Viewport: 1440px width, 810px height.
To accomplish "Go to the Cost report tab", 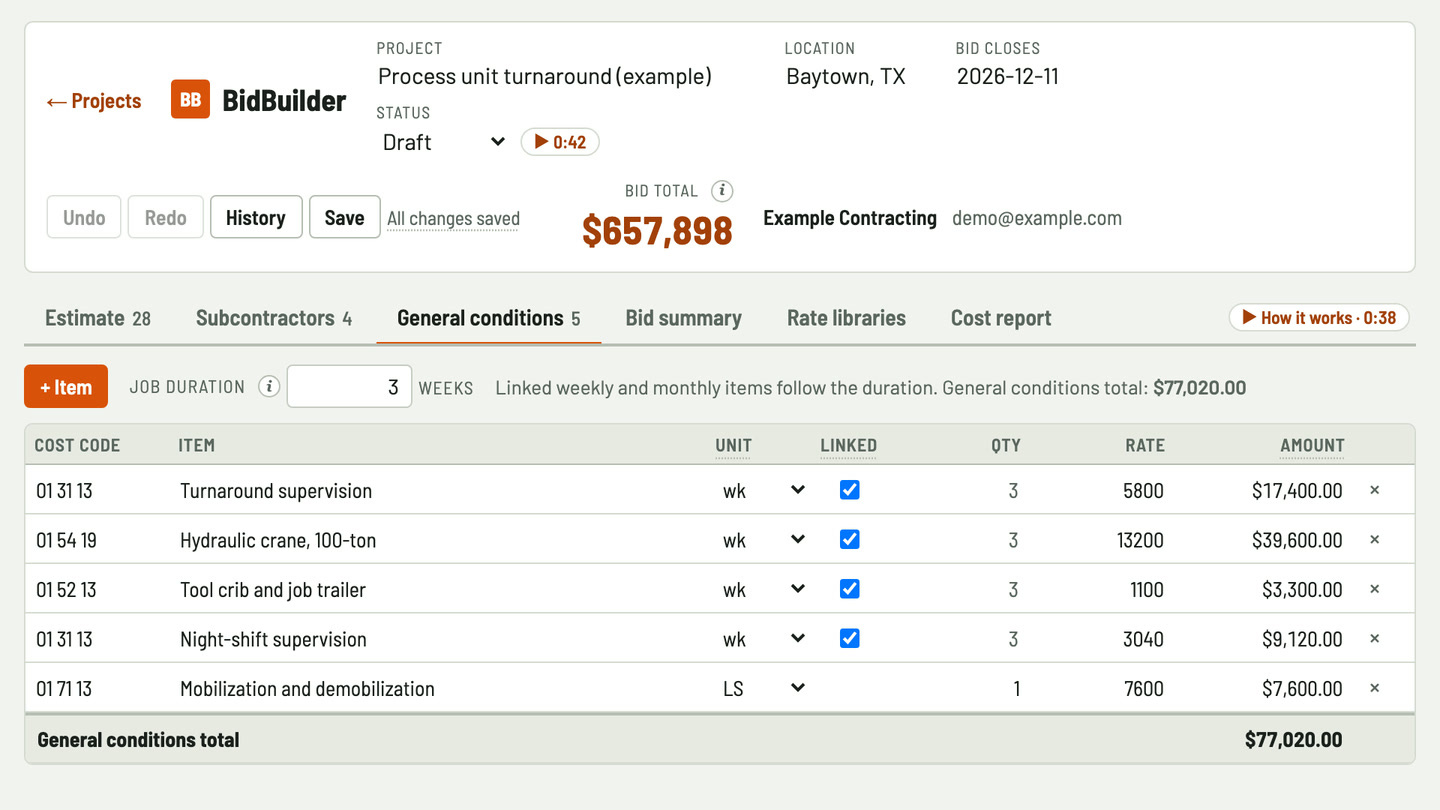I will point(1001,318).
